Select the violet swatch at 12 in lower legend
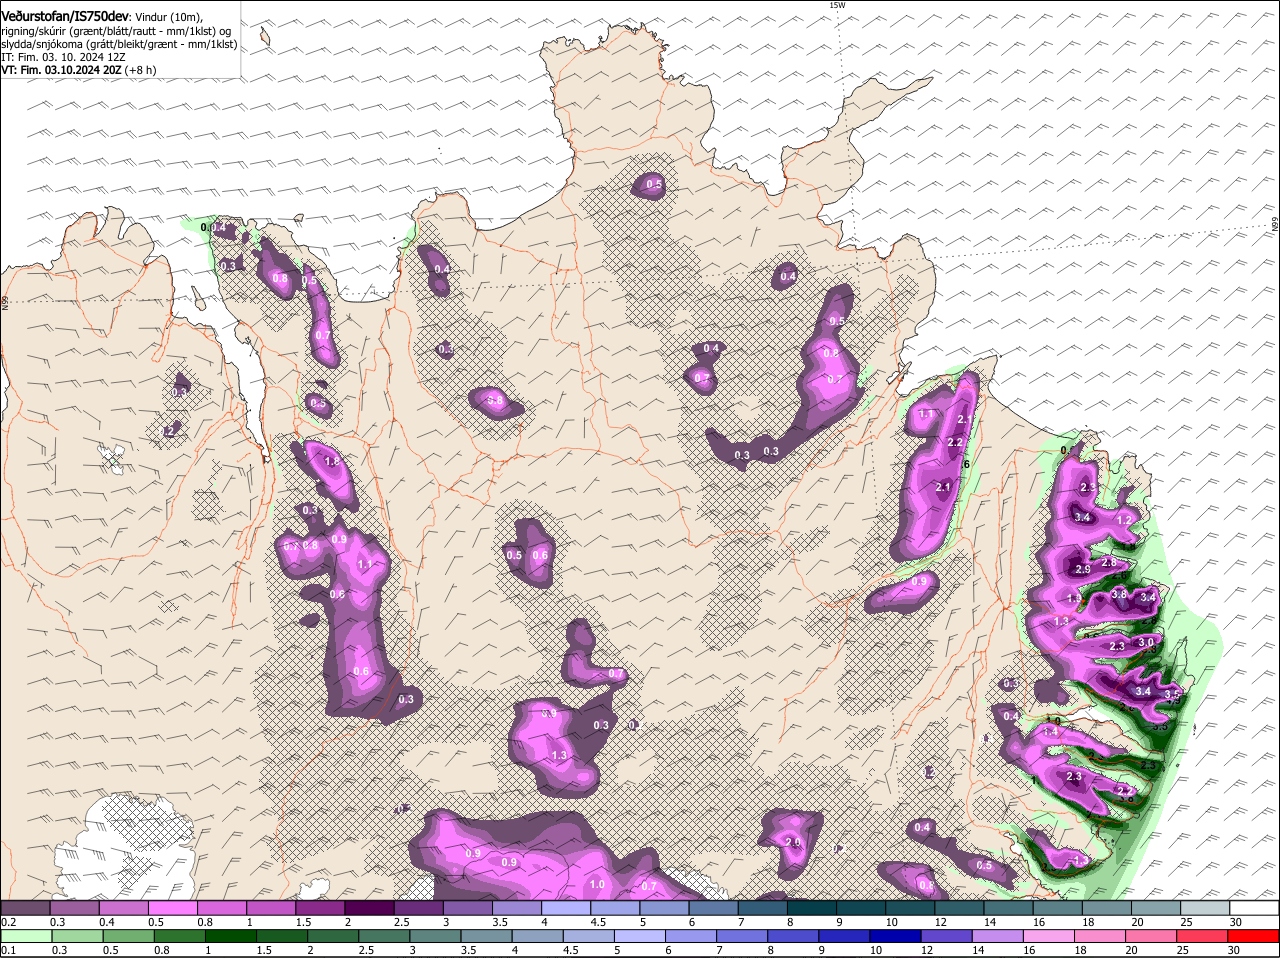The height and width of the screenshot is (958, 1280). coord(947,936)
